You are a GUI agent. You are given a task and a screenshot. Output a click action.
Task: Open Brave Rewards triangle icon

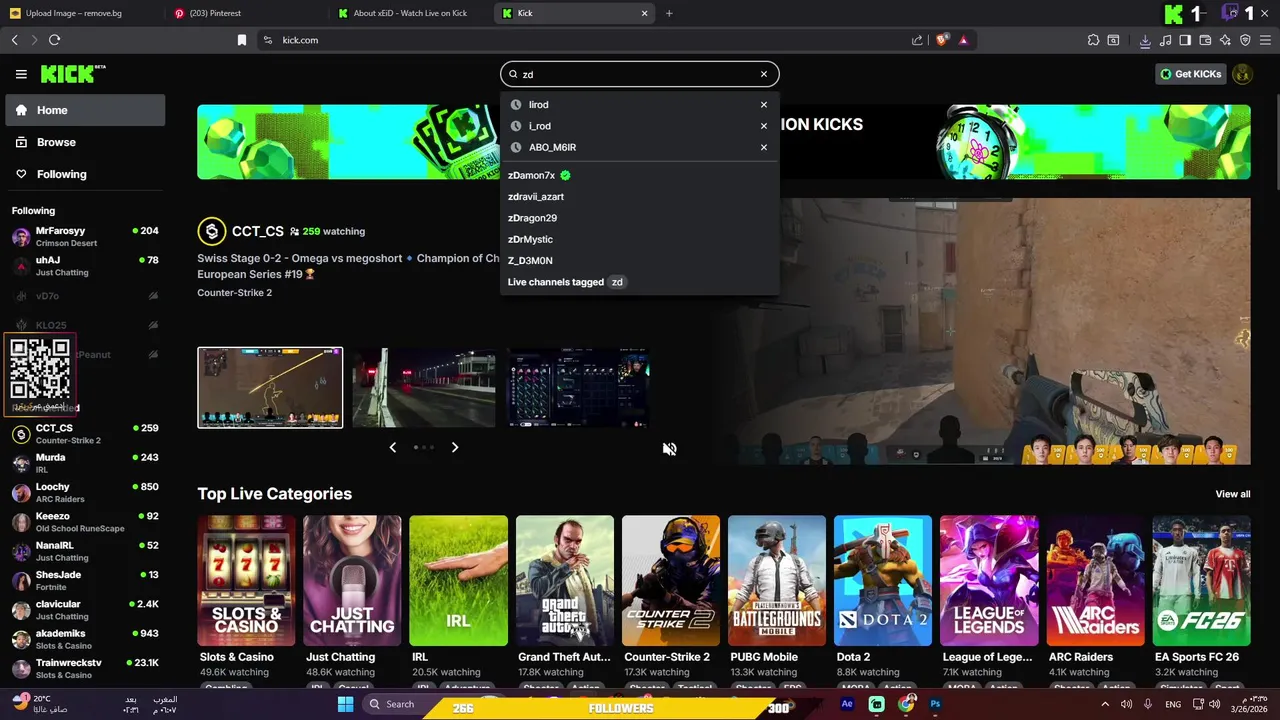click(x=963, y=40)
